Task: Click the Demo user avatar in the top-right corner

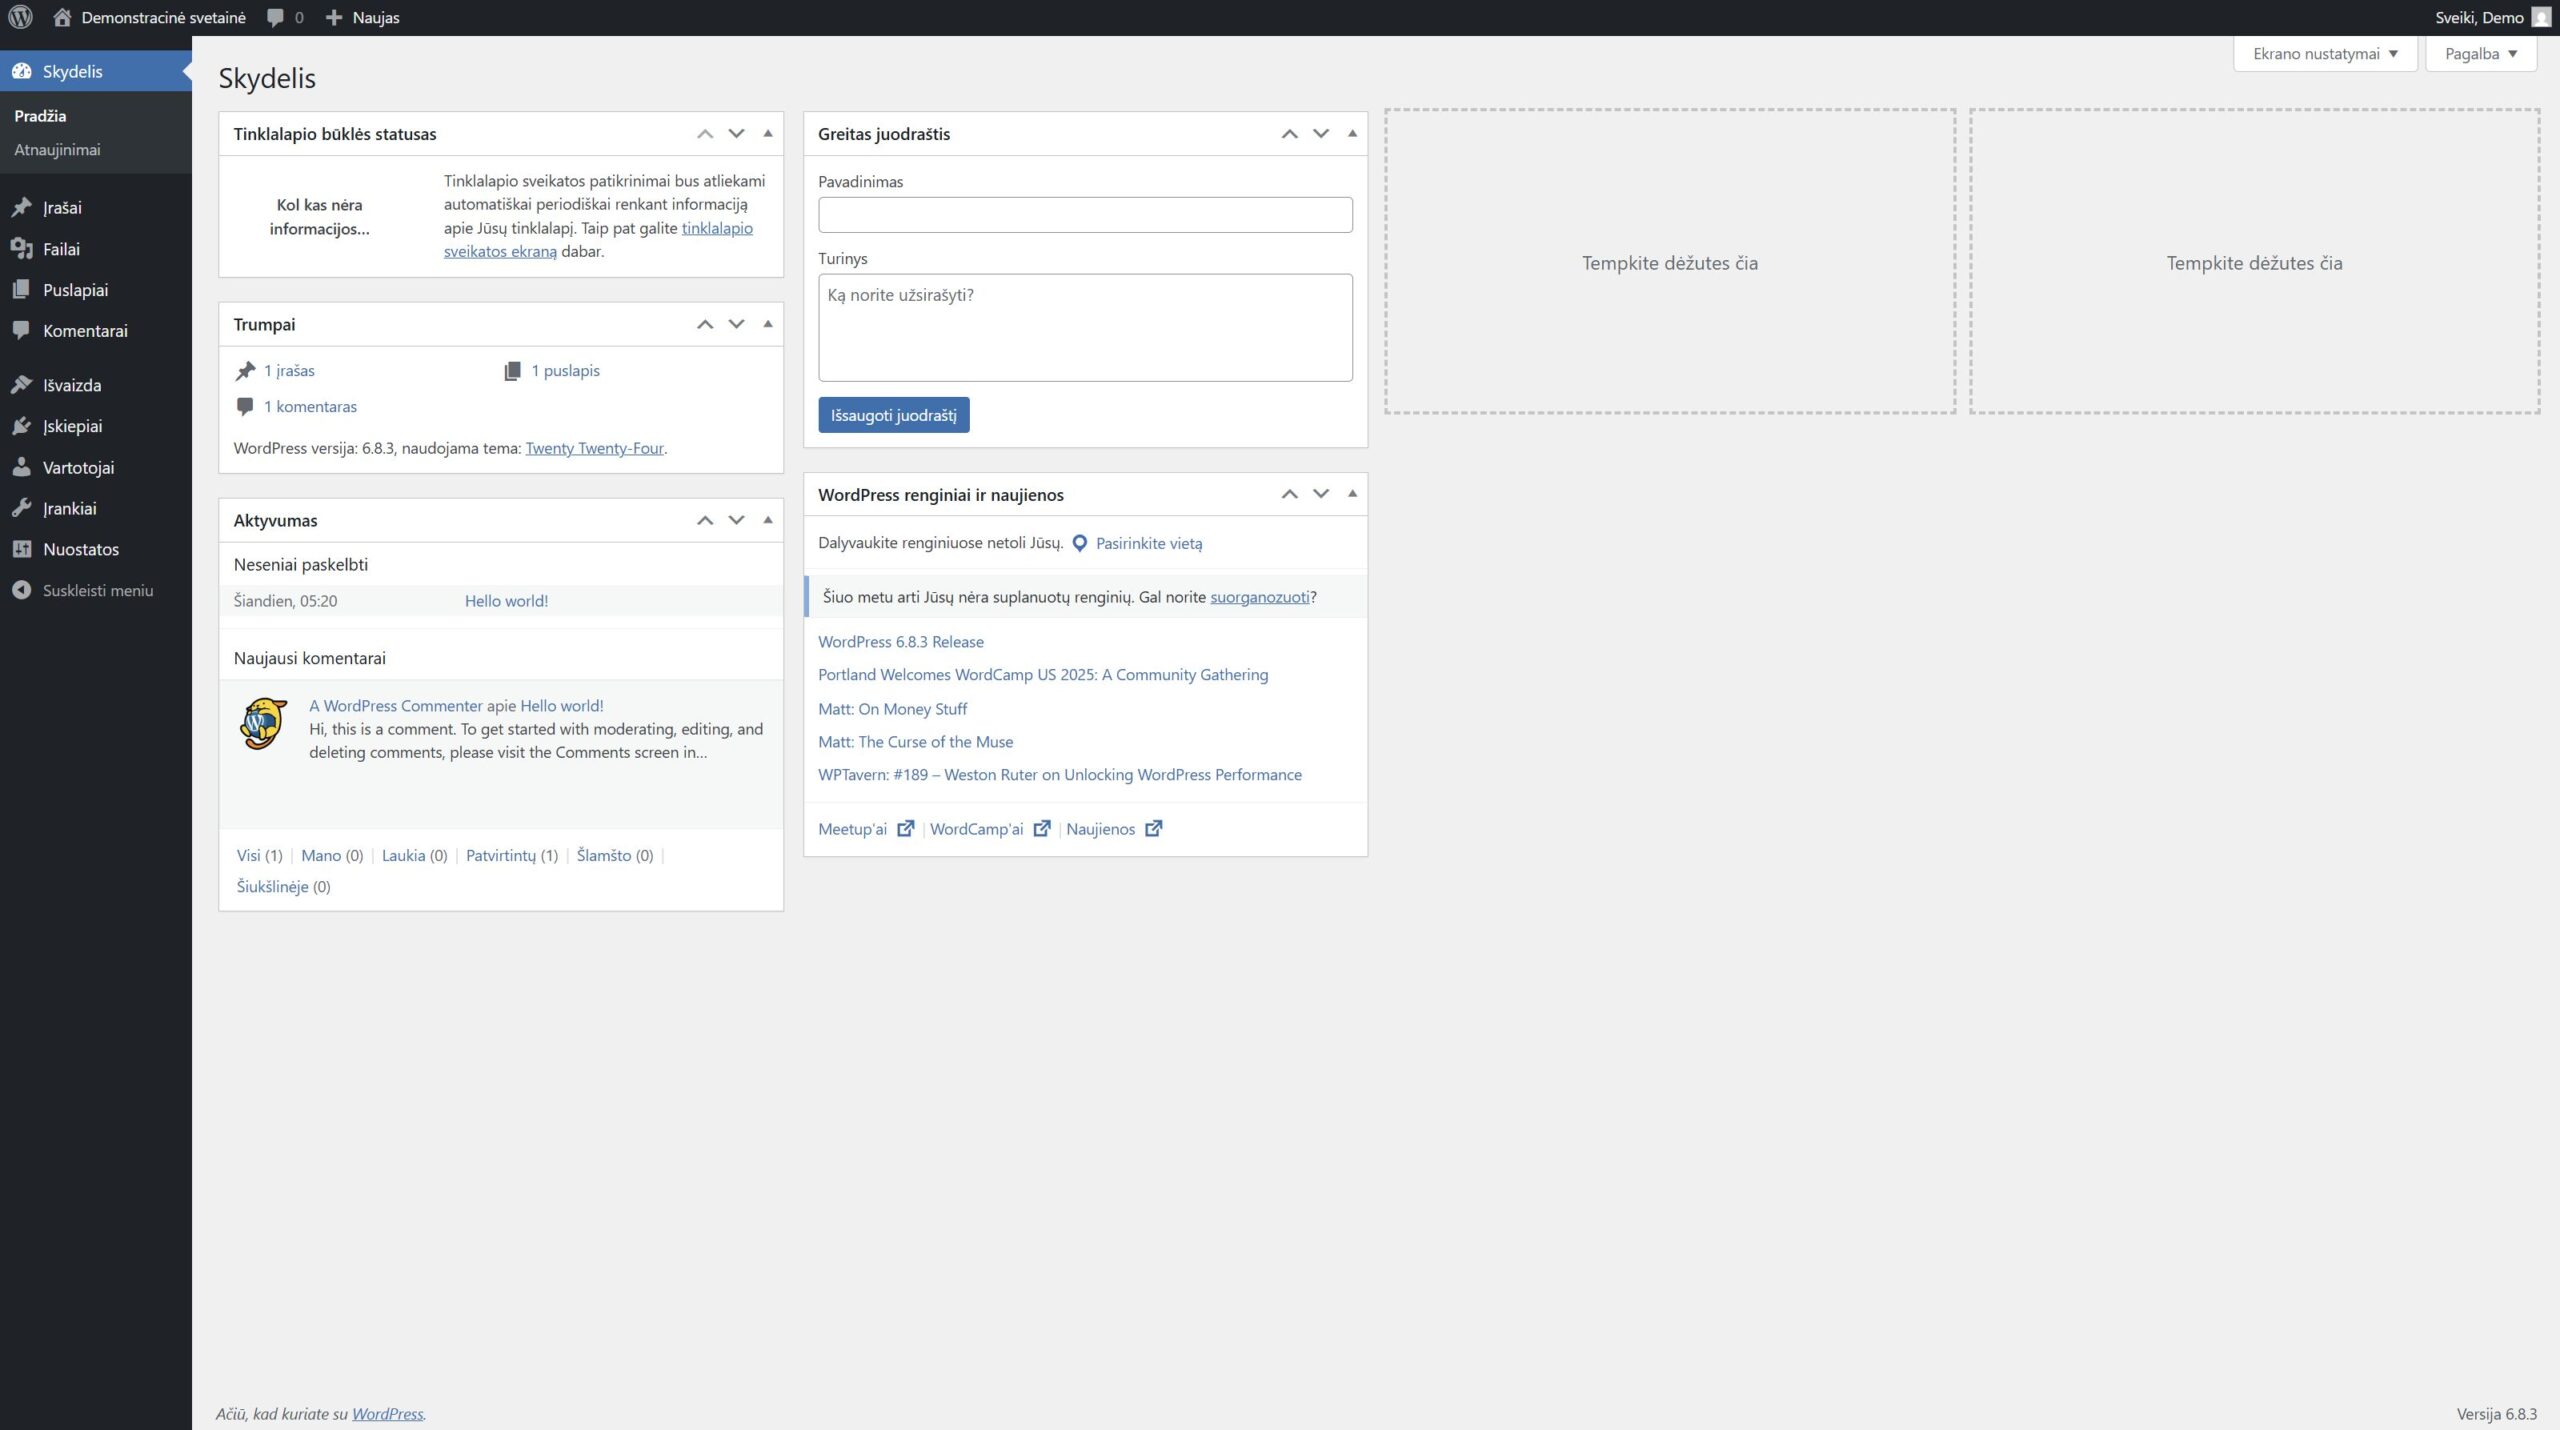Action: (x=2541, y=17)
